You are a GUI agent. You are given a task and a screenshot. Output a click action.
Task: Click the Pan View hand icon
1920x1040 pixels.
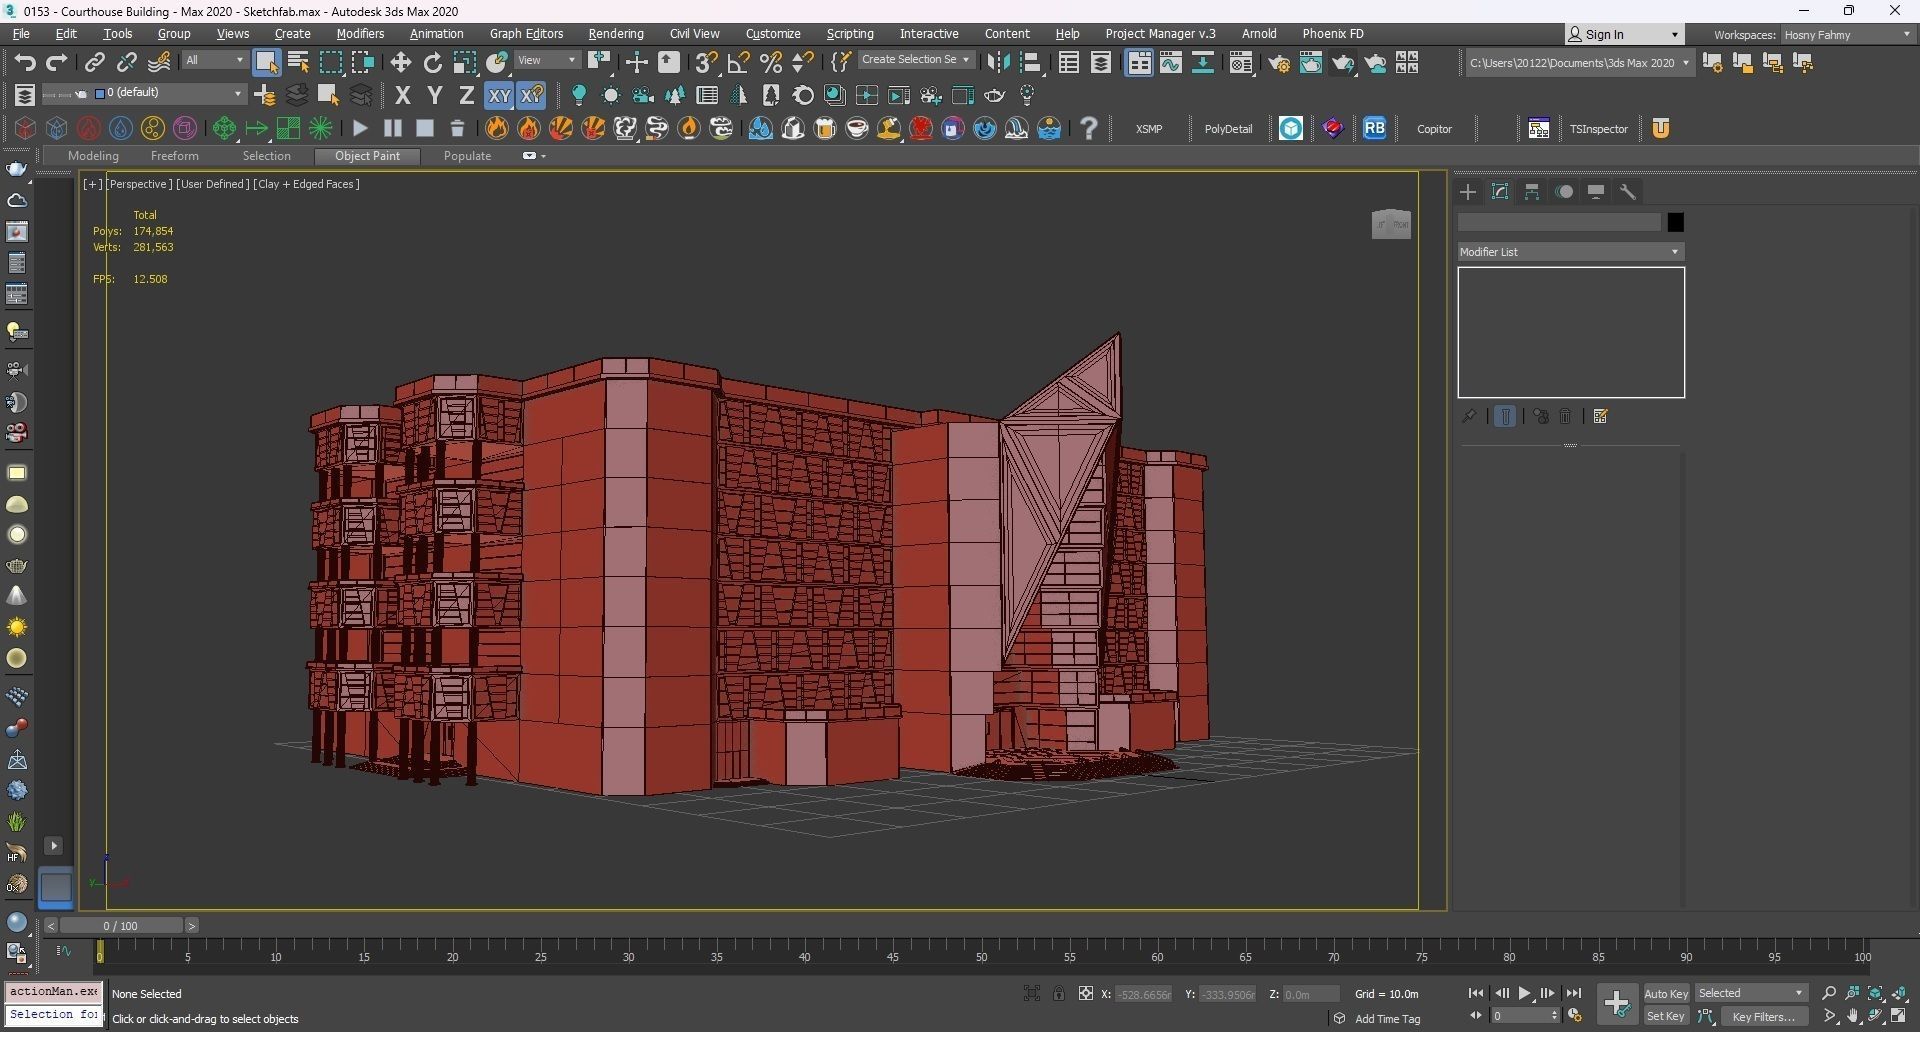pos(1853,1016)
